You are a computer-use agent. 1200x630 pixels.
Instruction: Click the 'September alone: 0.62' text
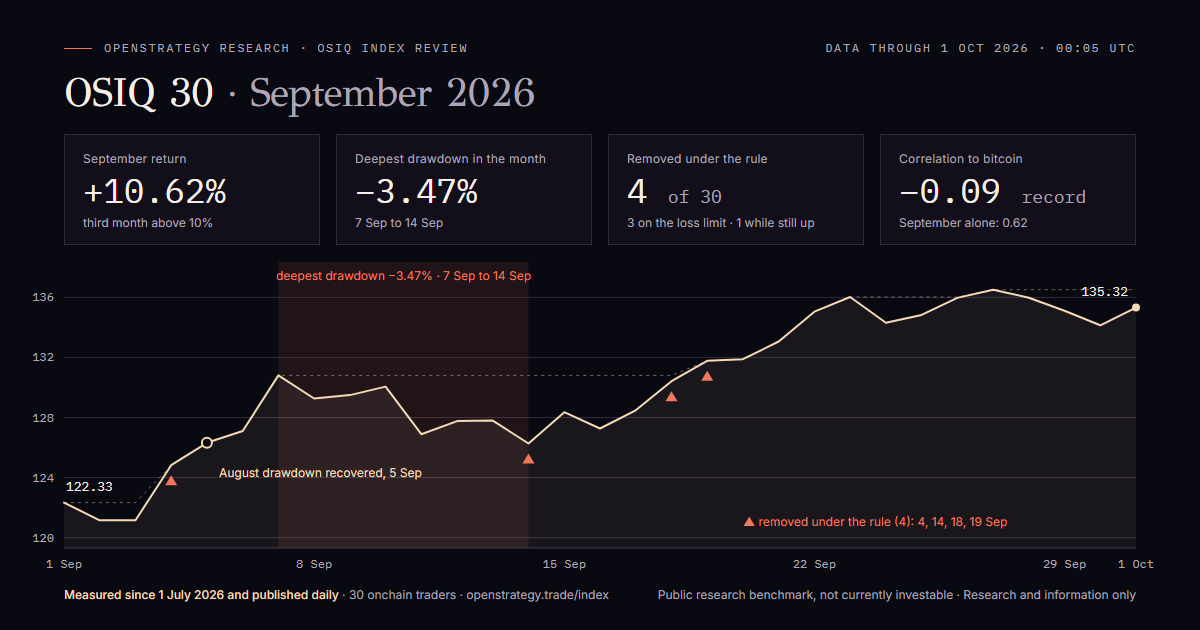tap(963, 223)
